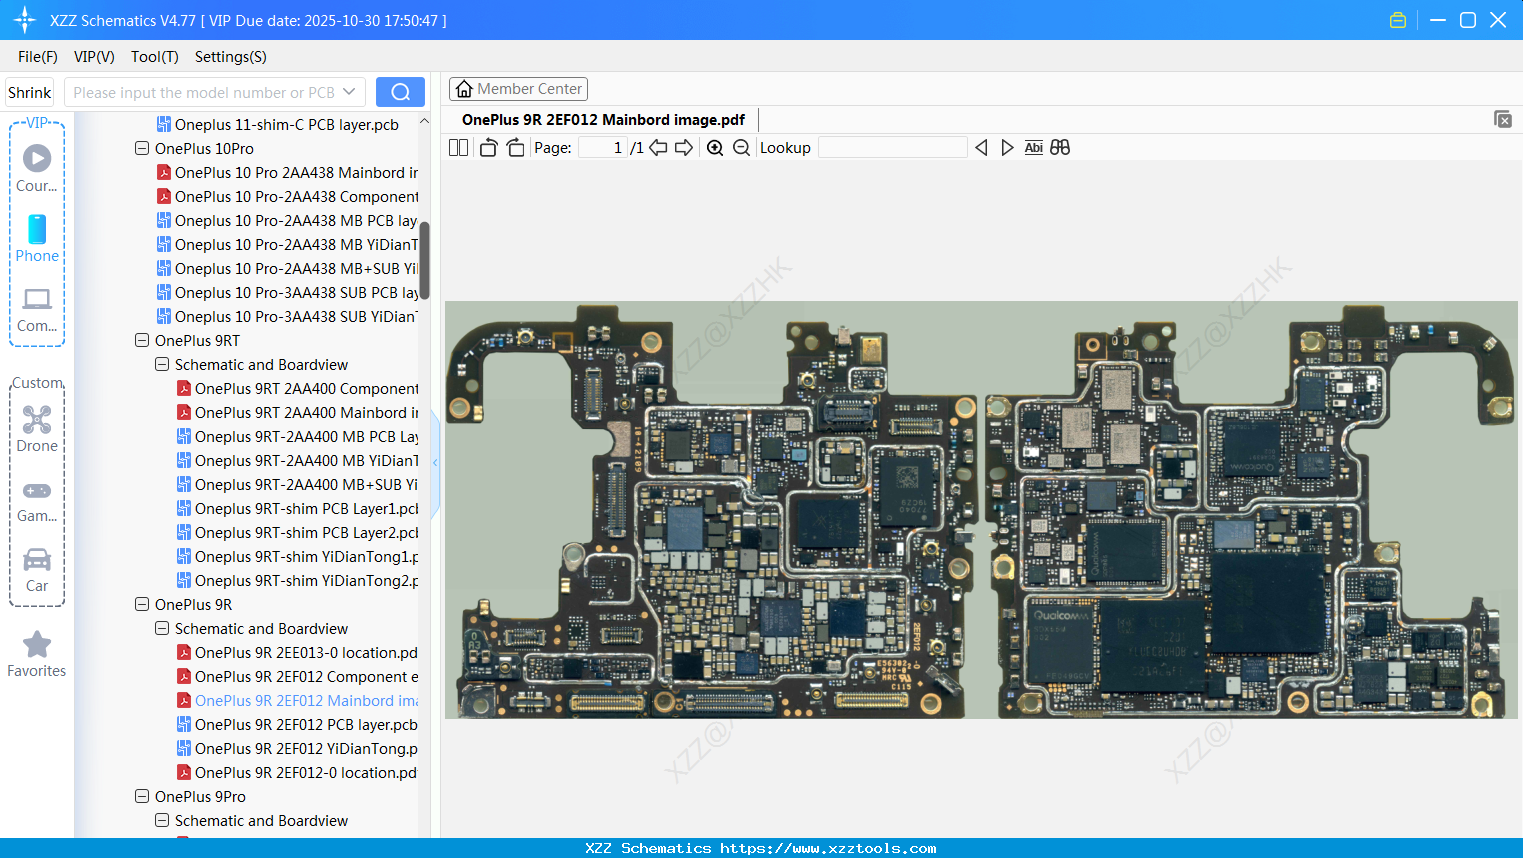Viewport: 1523px width, 858px height.
Task: Click the Member Center button
Action: pyautogui.click(x=518, y=88)
